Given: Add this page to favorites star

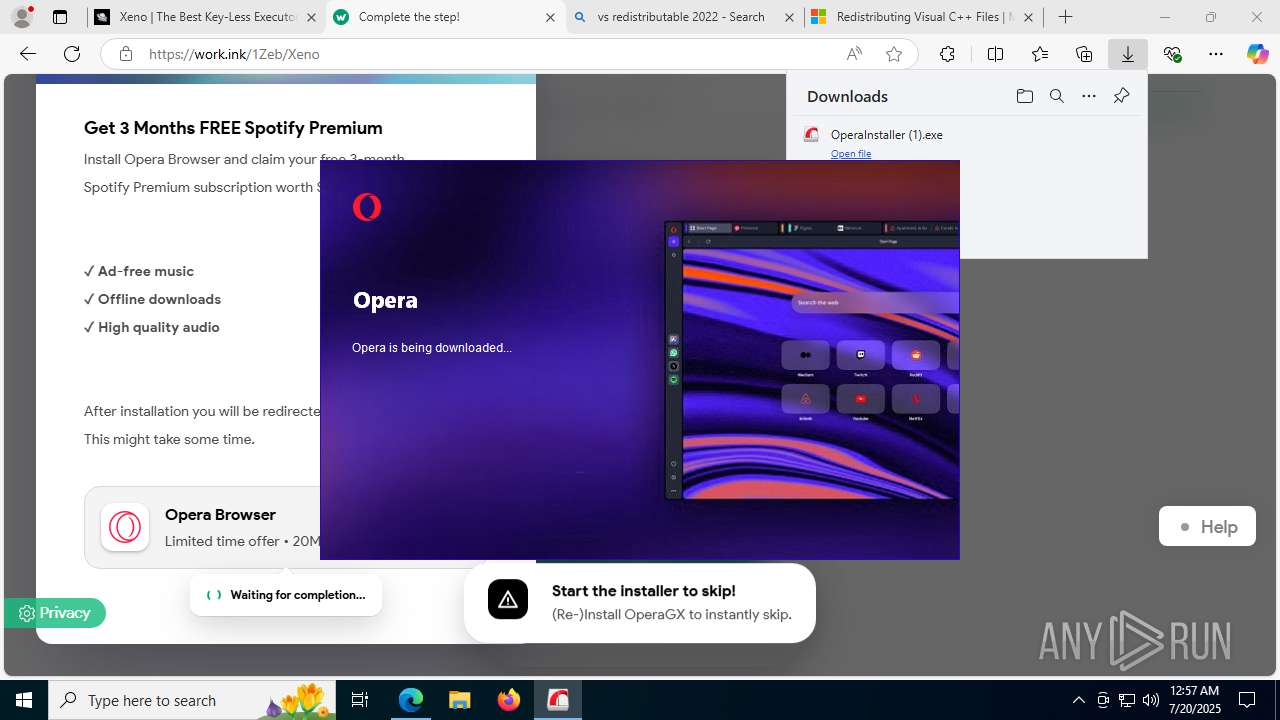Looking at the screenshot, I should point(894,54).
